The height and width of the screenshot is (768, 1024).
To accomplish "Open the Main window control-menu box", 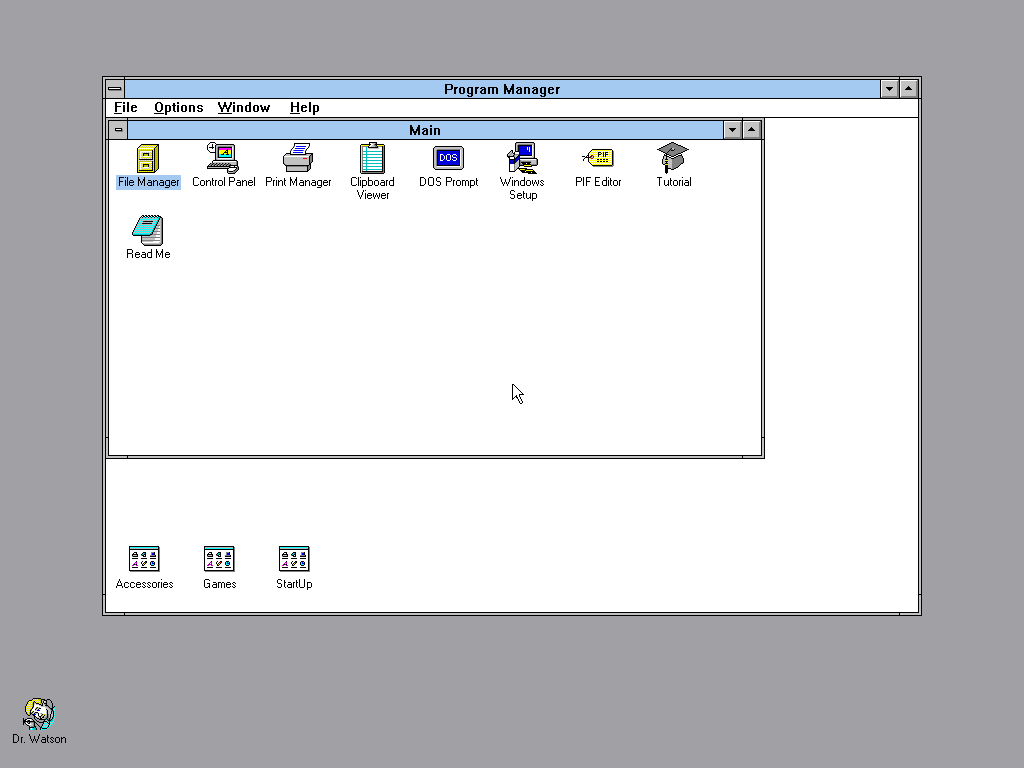I will click(x=118, y=130).
